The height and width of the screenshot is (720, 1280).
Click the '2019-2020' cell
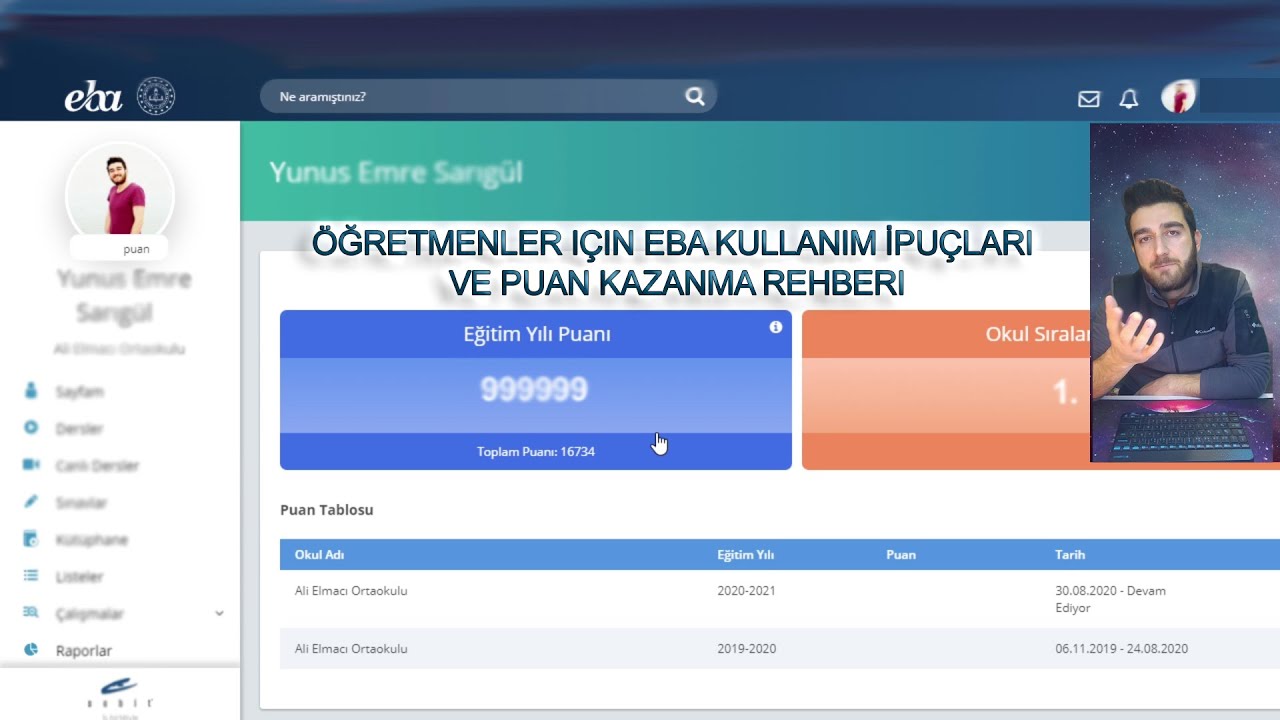[746, 649]
